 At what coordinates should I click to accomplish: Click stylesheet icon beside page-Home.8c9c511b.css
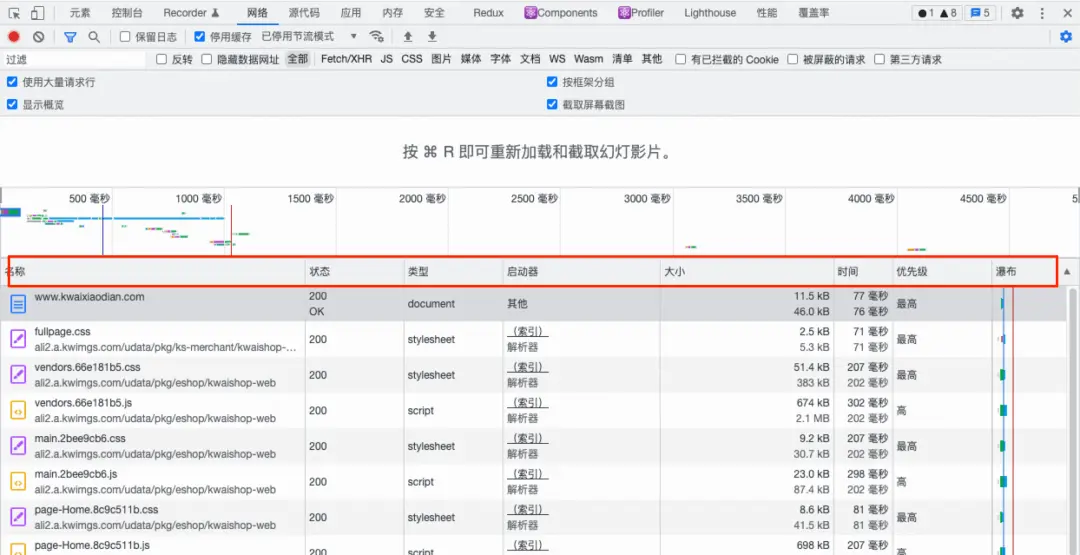19,517
